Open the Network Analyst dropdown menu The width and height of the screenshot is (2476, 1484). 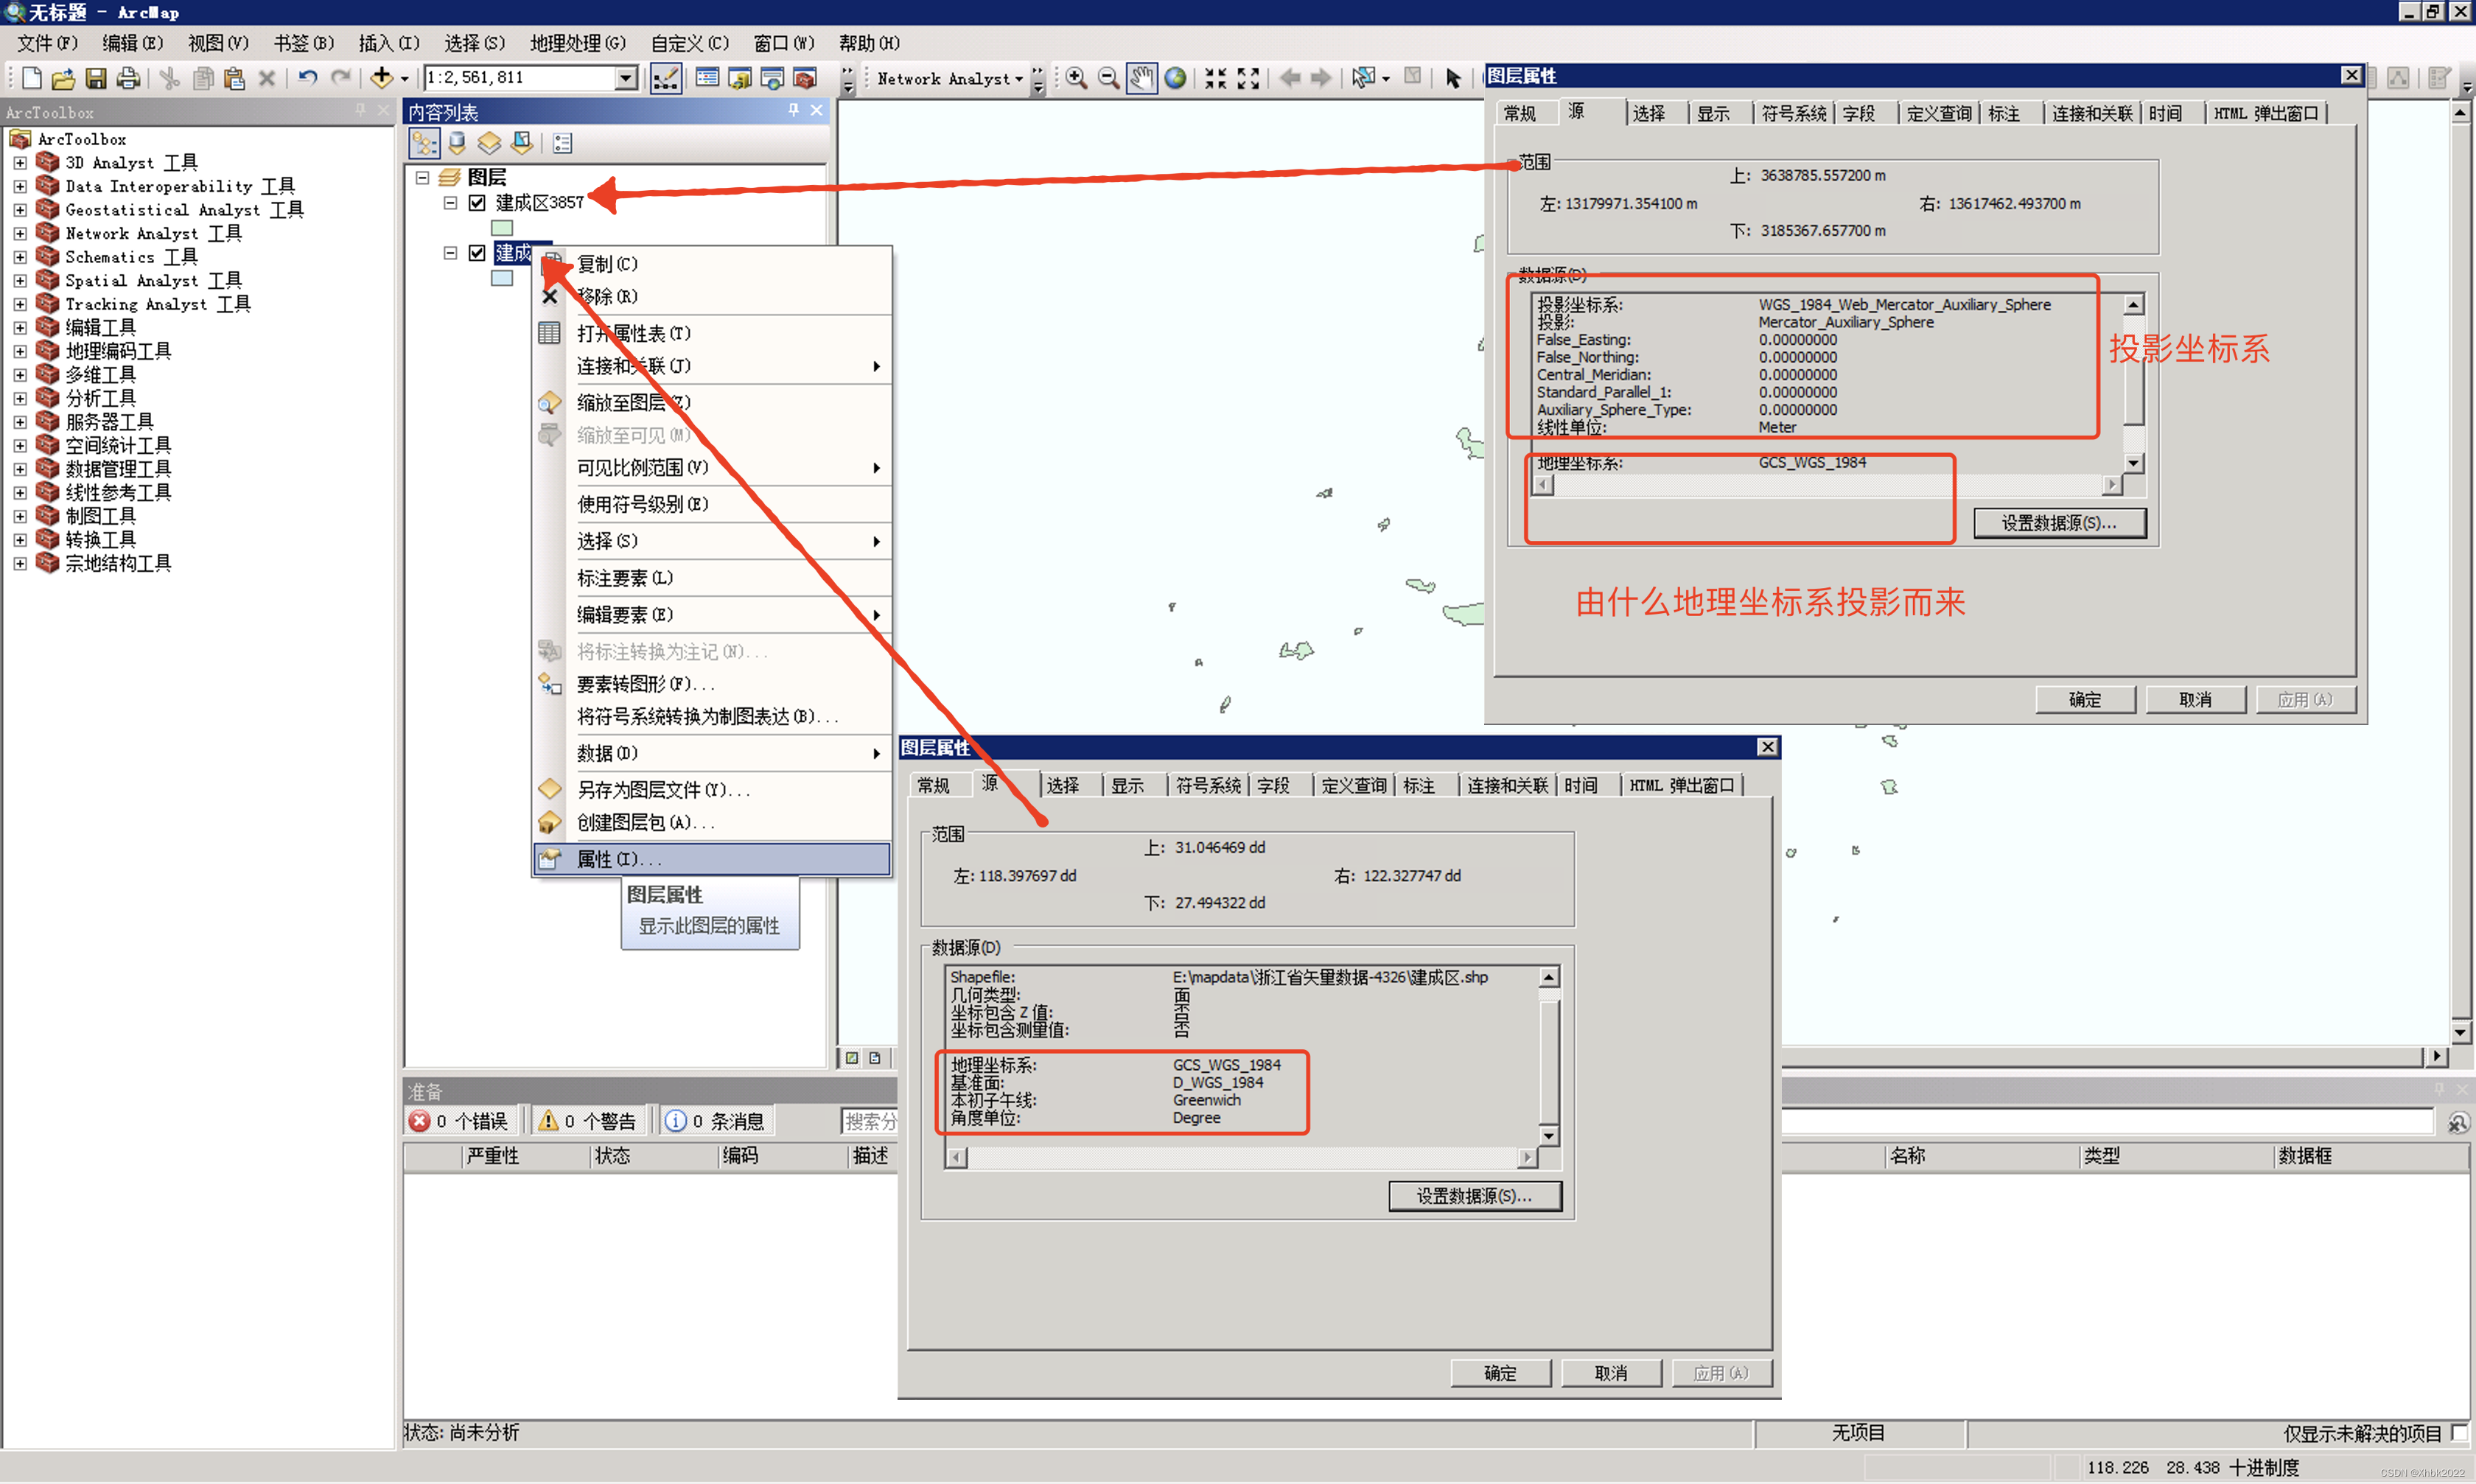pos(949,78)
